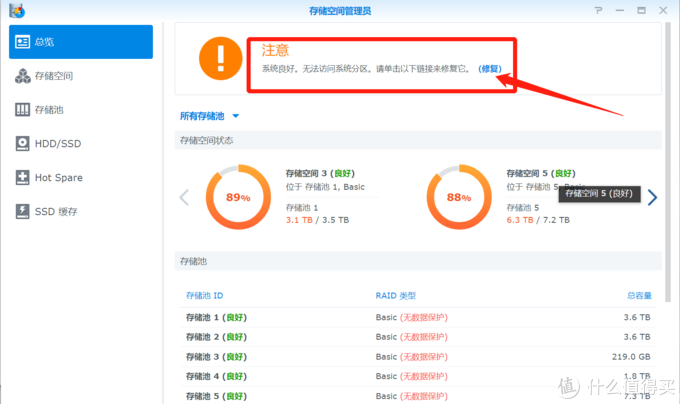Click the orange warning exclamation icon

220,57
